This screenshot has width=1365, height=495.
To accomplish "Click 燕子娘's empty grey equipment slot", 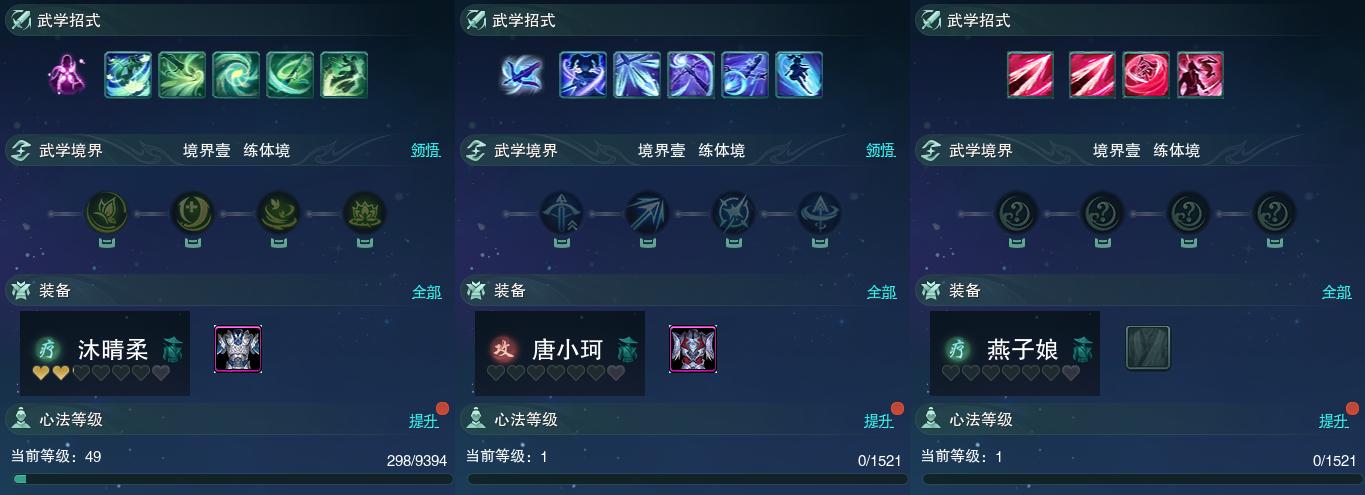I will 1148,348.
